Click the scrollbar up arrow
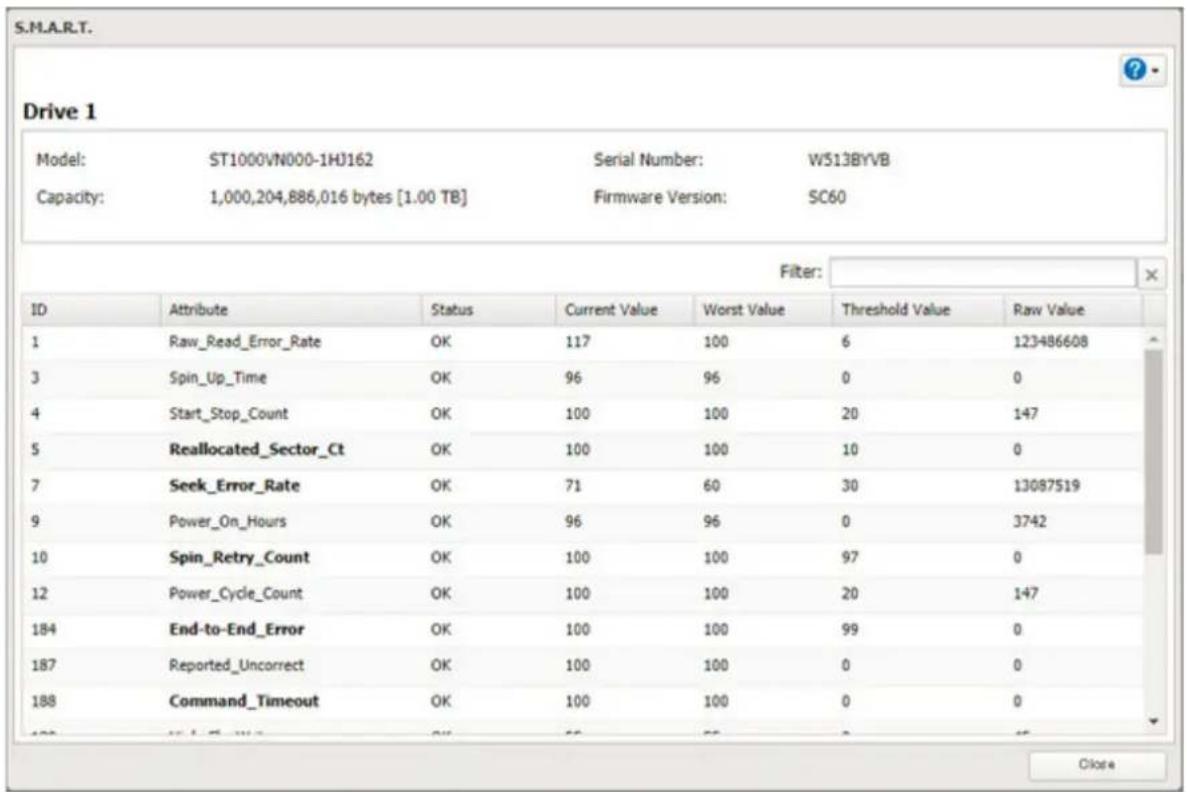 [1154, 340]
